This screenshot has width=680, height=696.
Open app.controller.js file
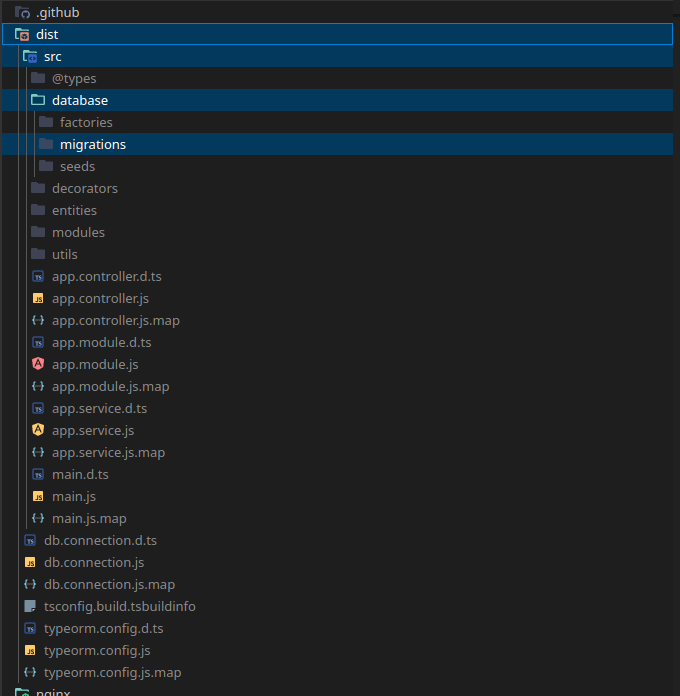[x=337, y=298]
